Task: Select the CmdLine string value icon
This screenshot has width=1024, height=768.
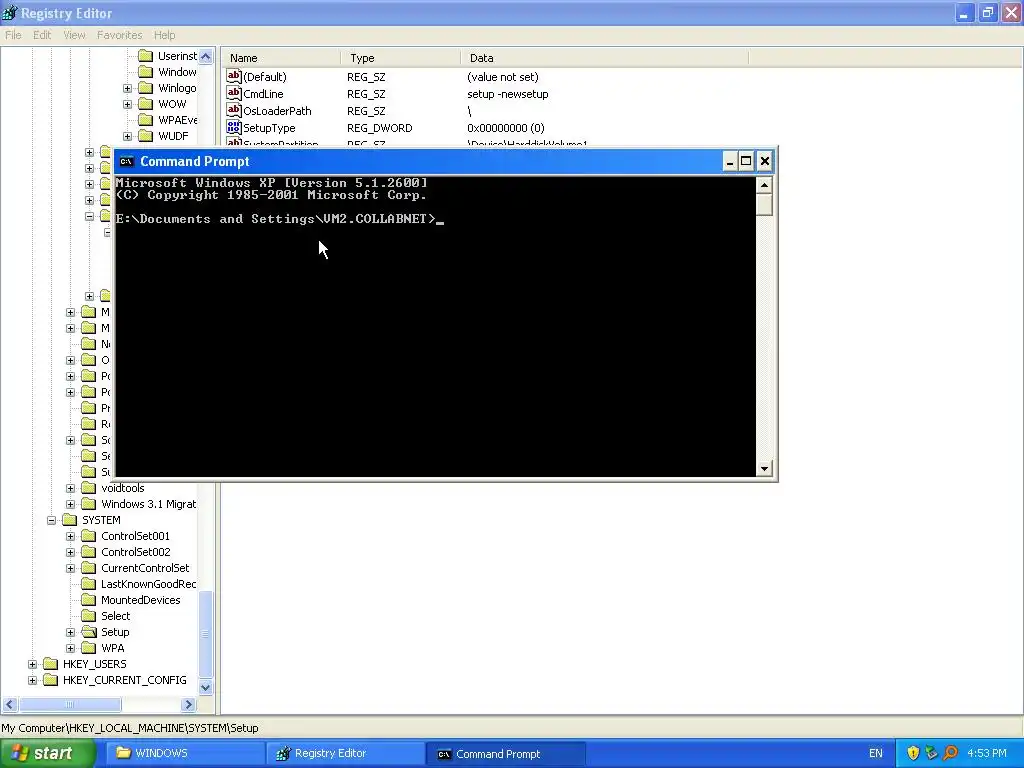Action: click(234, 93)
